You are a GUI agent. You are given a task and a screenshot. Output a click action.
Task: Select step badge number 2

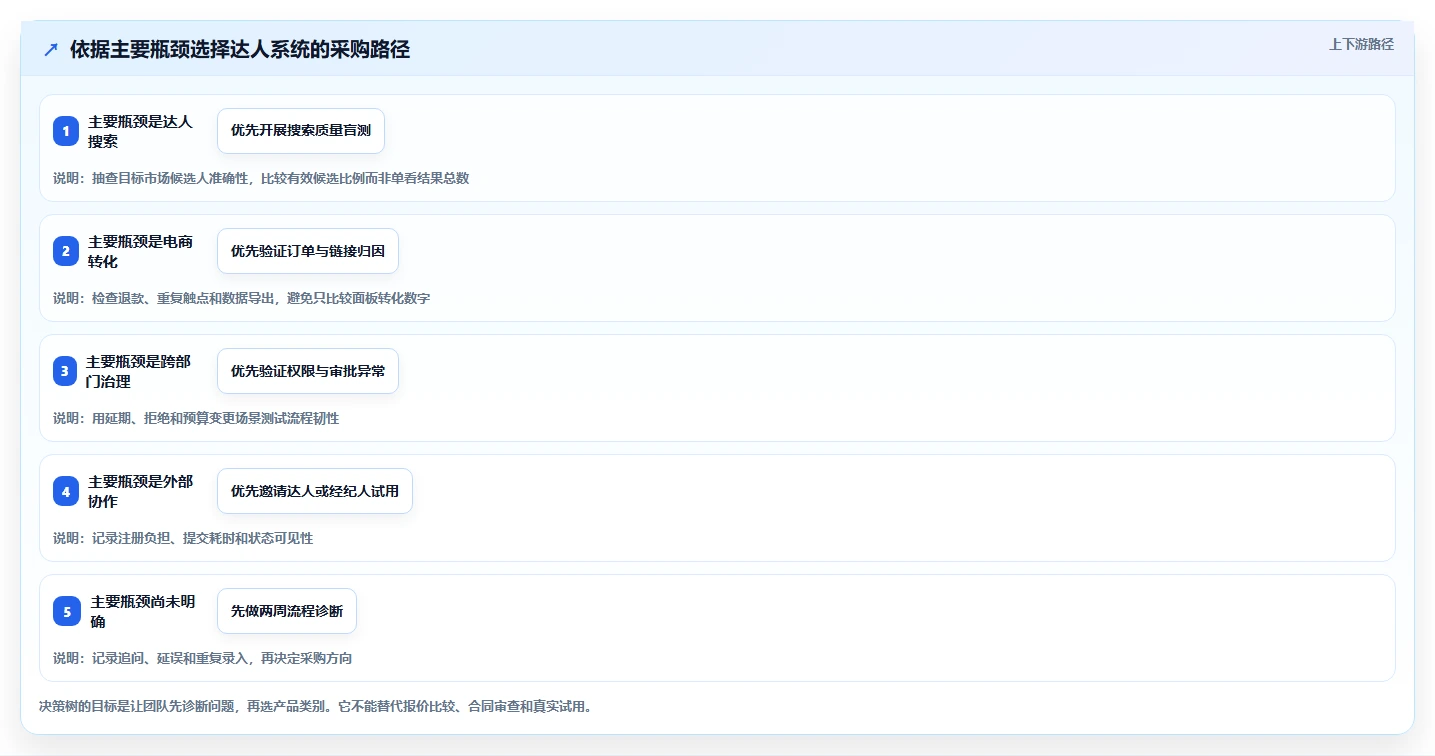pos(66,251)
